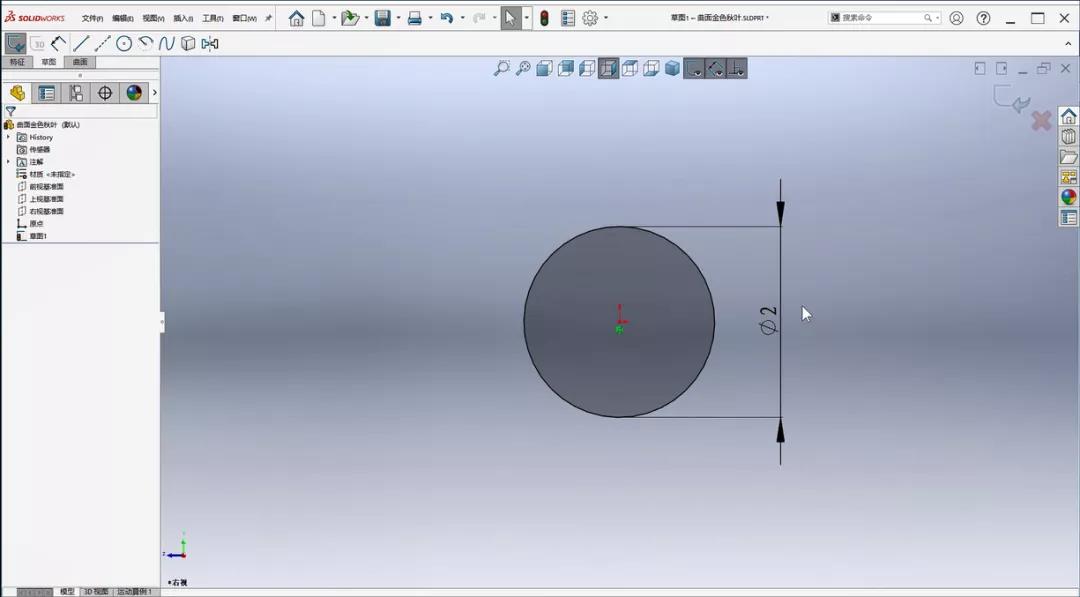Expand the 注解 annotations folder
Image resolution: width=1080 pixels, height=597 pixels.
pyautogui.click(x=8, y=162)
